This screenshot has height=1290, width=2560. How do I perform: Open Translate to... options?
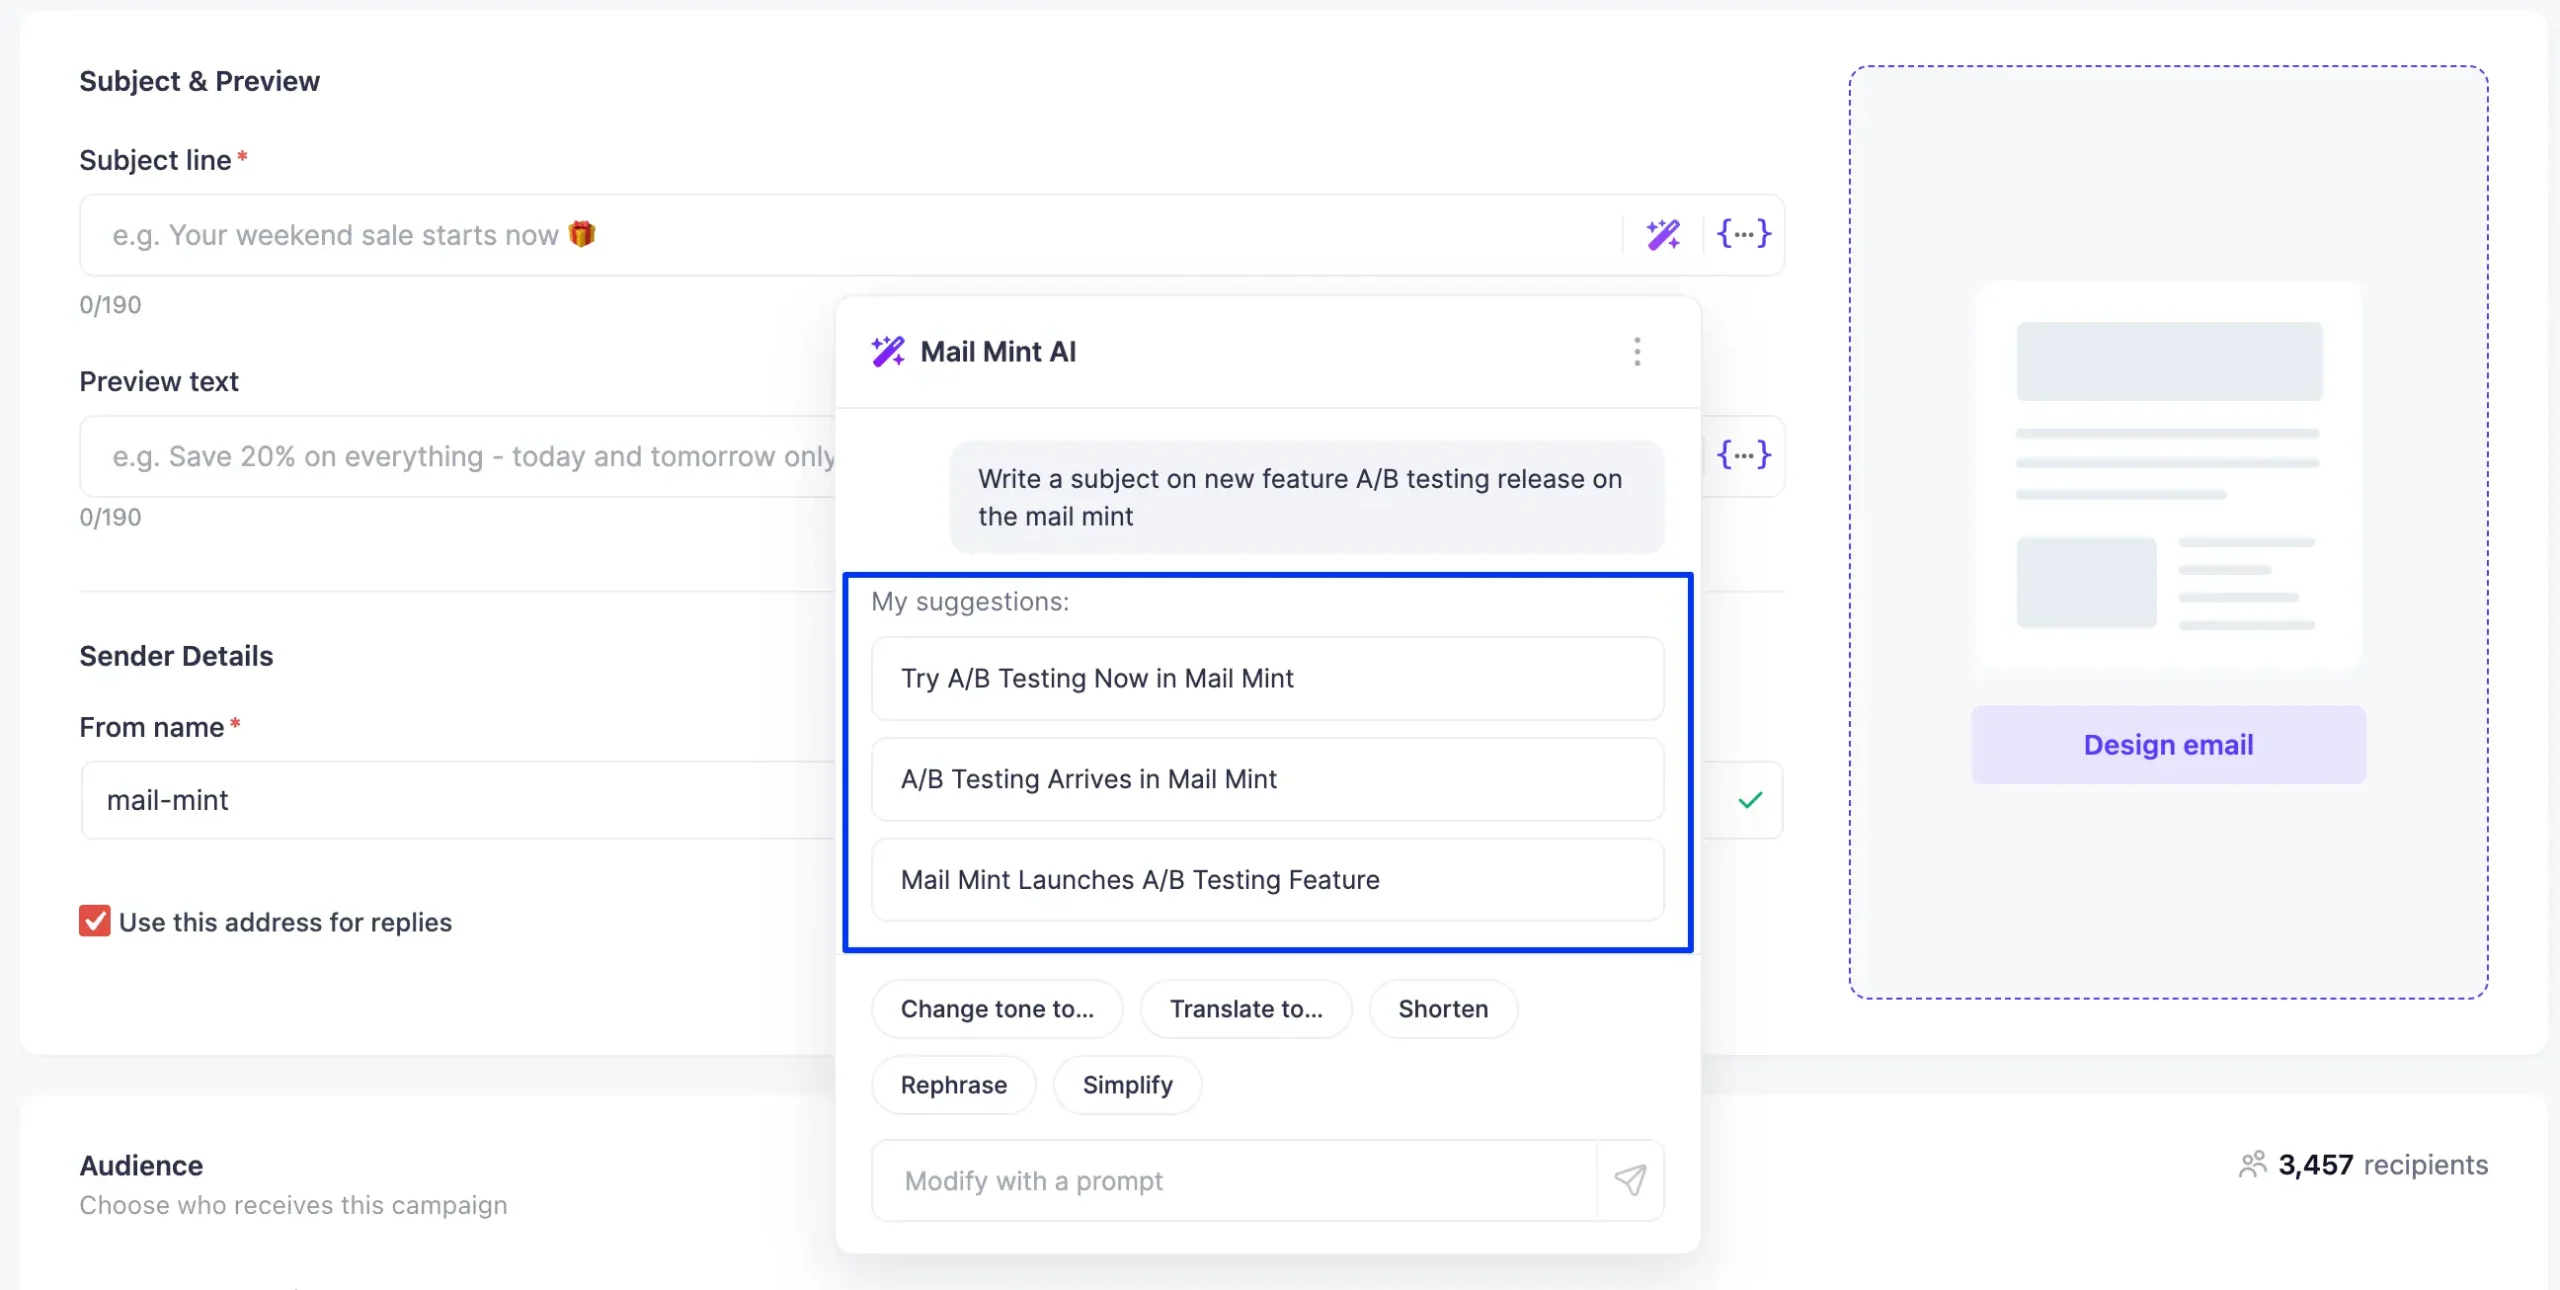pyautogui.click(x=1246, y=1009)
